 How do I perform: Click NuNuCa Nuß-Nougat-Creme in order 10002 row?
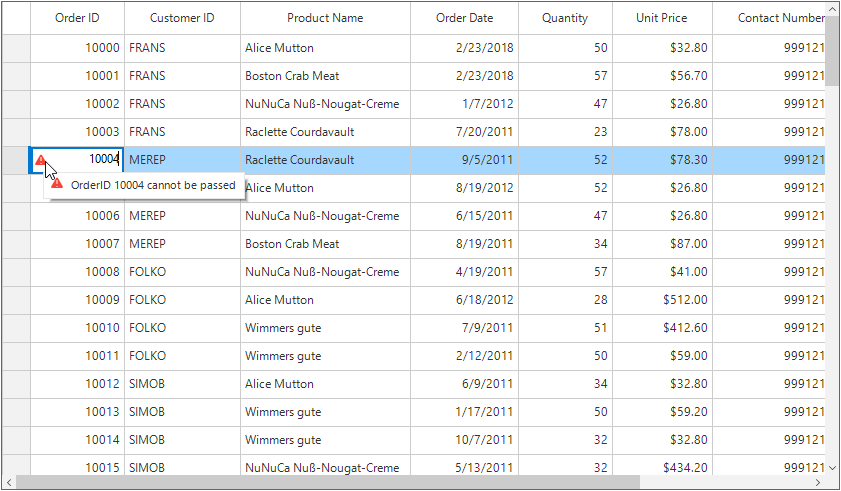322,104
